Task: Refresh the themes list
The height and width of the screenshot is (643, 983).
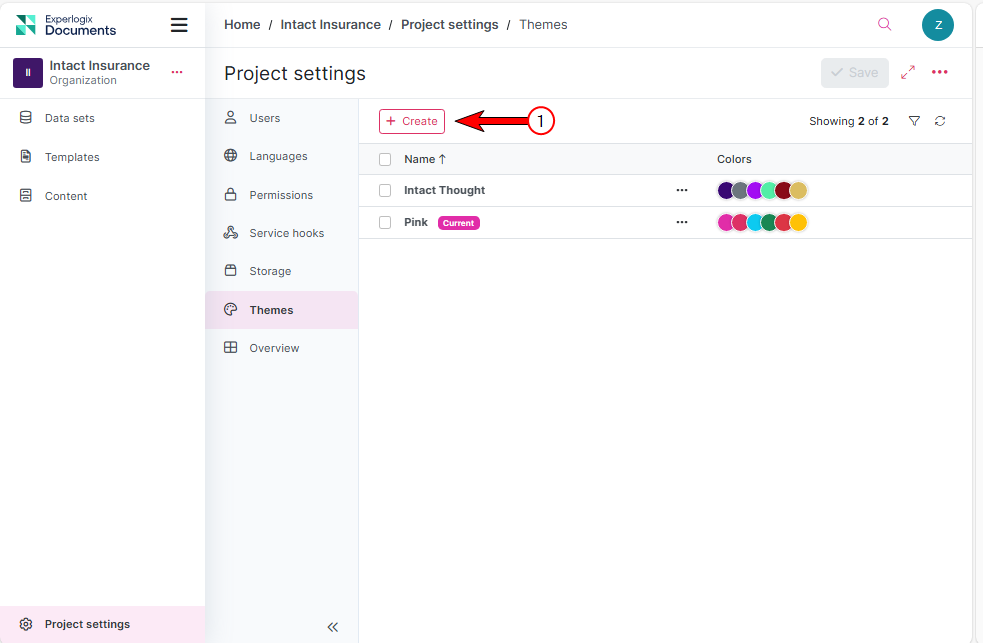Action: click(x=940, y=121)
